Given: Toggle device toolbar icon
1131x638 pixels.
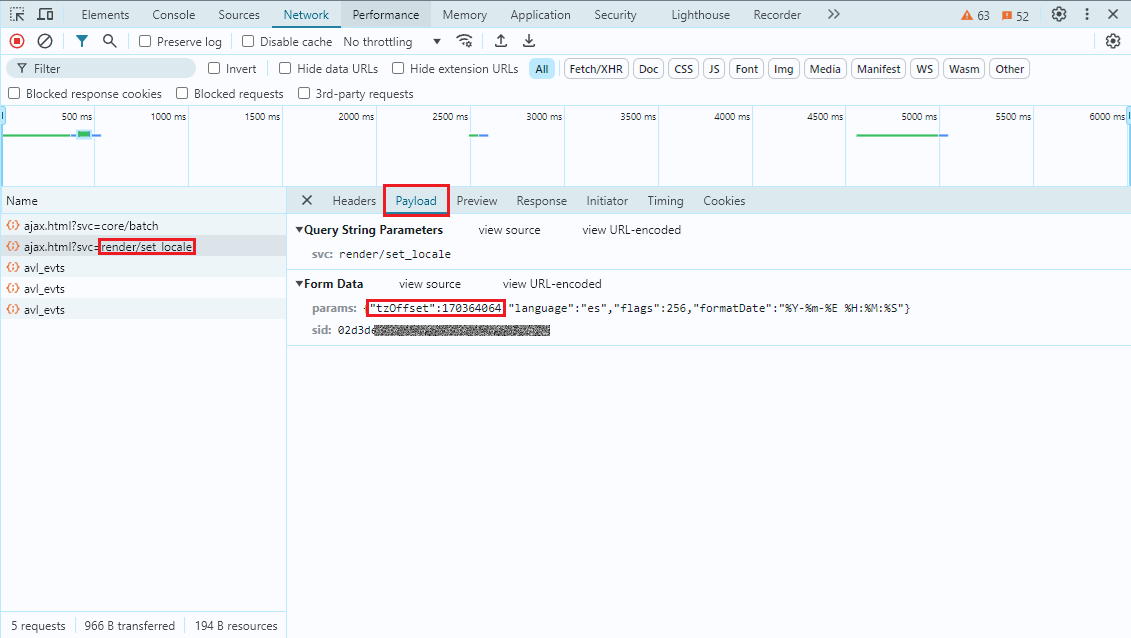Looking at the screenshot, I should click(x=45, y=15).
